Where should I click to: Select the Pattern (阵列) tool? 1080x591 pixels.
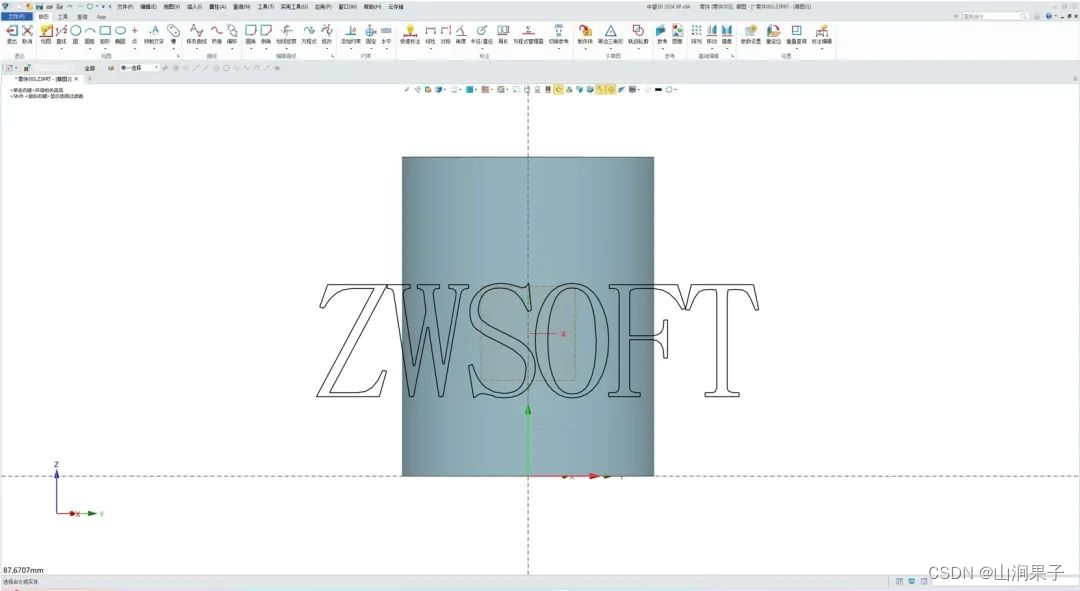696,33
